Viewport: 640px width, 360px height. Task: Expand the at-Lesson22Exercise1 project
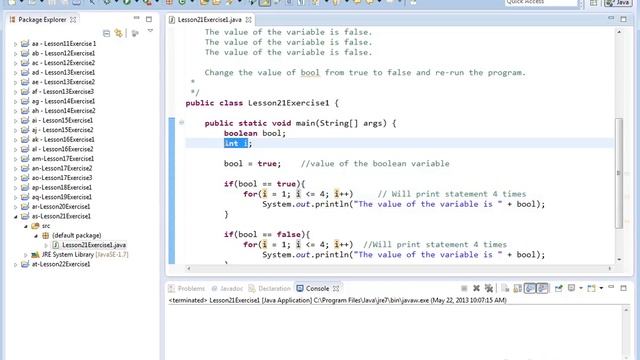click(x=16, y=264)
